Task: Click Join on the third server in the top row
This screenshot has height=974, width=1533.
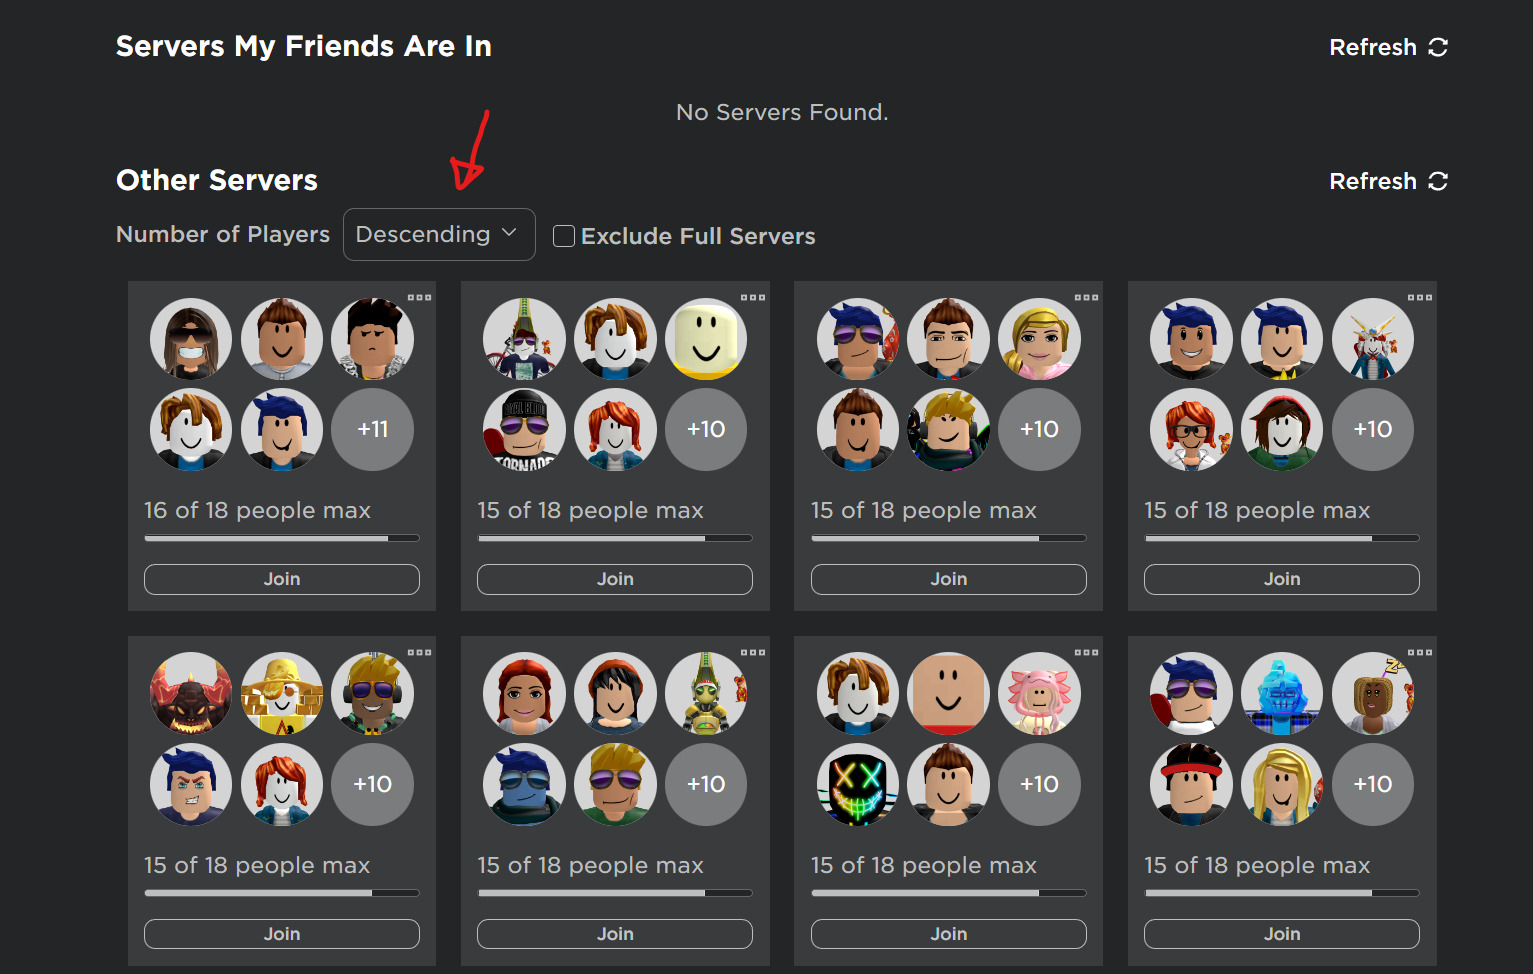Action: tap(948, 578)
